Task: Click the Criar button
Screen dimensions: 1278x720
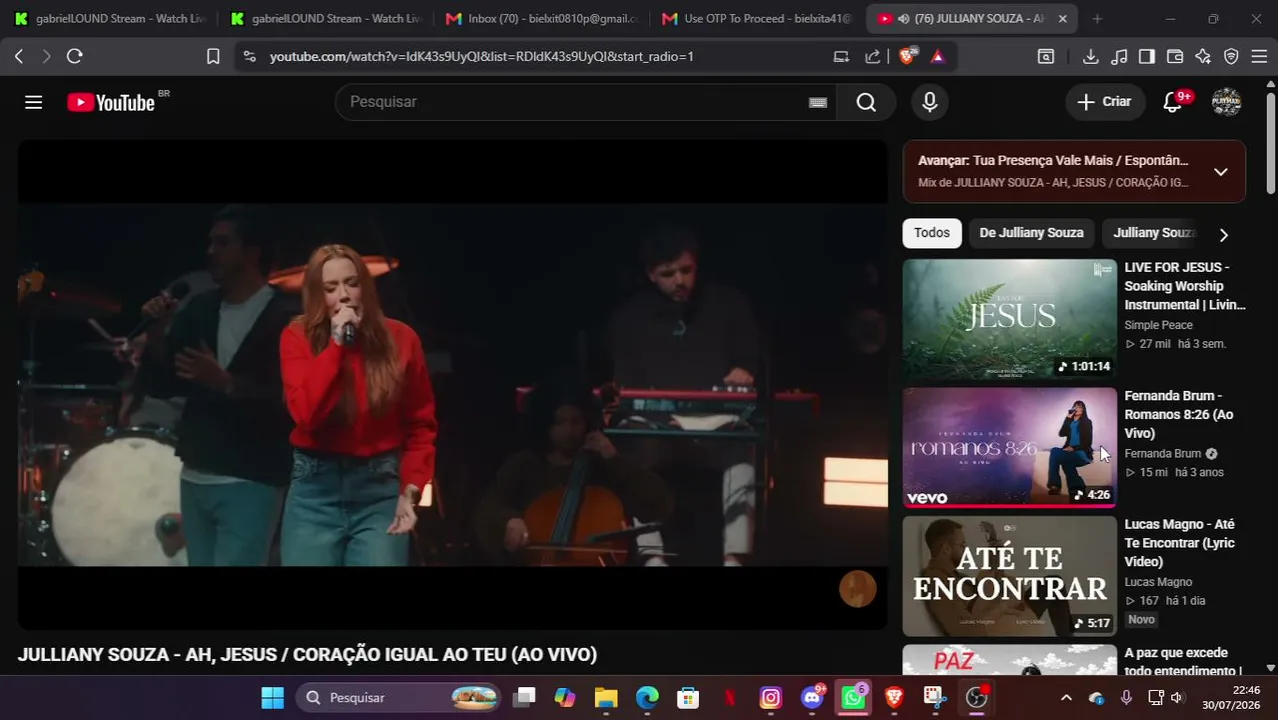Action: point(1105,102)
